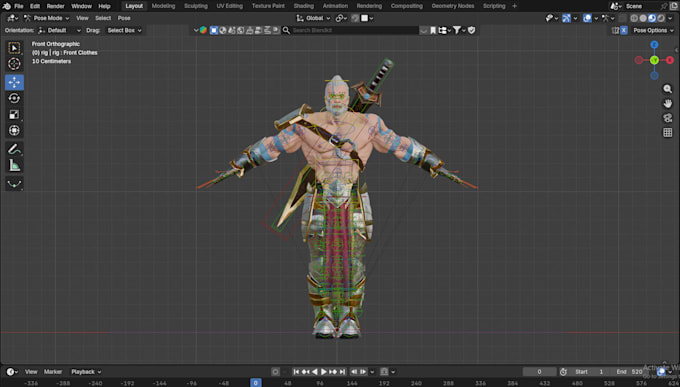Viewport: 680px width, 387px height.
Task: Select the Transform tool
Action: click(x=14, y=131)
